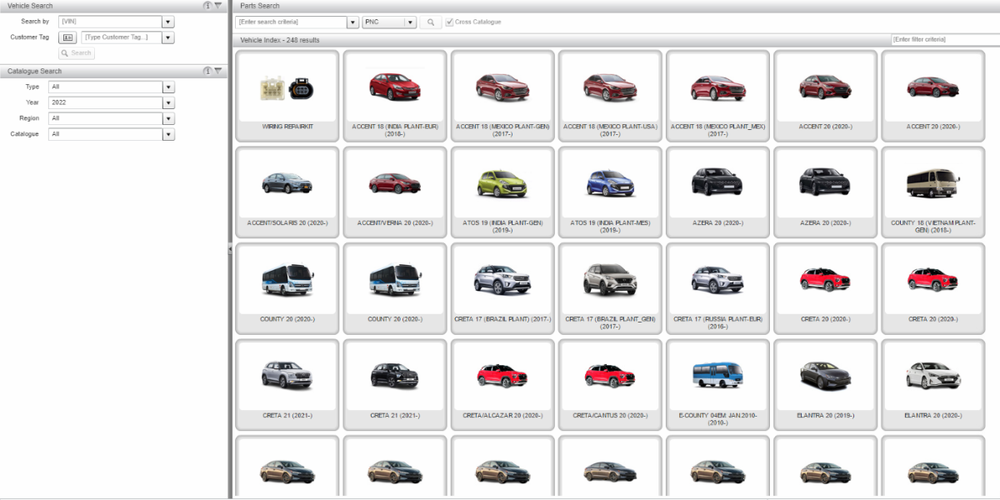The width and height of the screenshot is (1000, 500).
Task: Open ACCENT 18 (MEXICO PLANT_MEX) card
Action: [x=717, y=96]
